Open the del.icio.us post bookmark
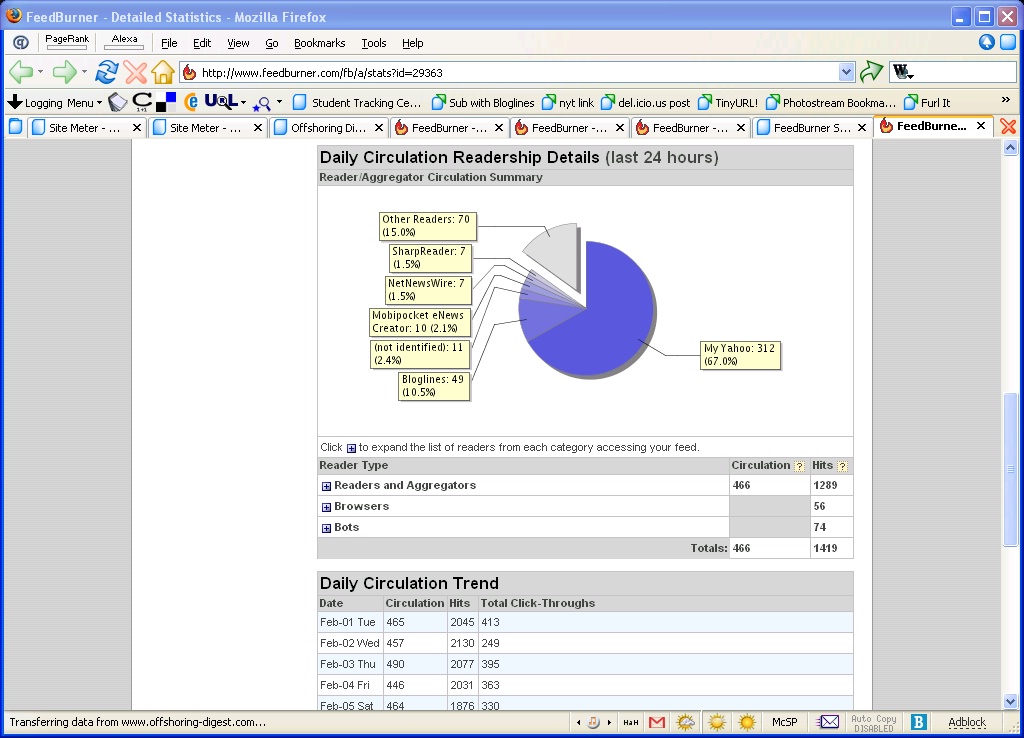1024x738 pixels. click(646, 103)
